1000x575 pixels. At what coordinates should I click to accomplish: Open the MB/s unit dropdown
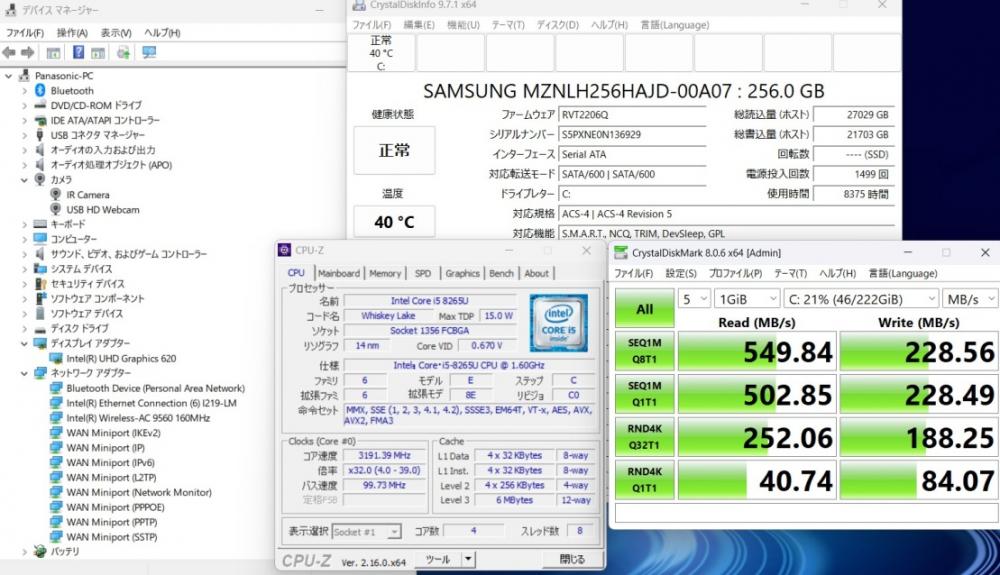click(x=971, y=299)
